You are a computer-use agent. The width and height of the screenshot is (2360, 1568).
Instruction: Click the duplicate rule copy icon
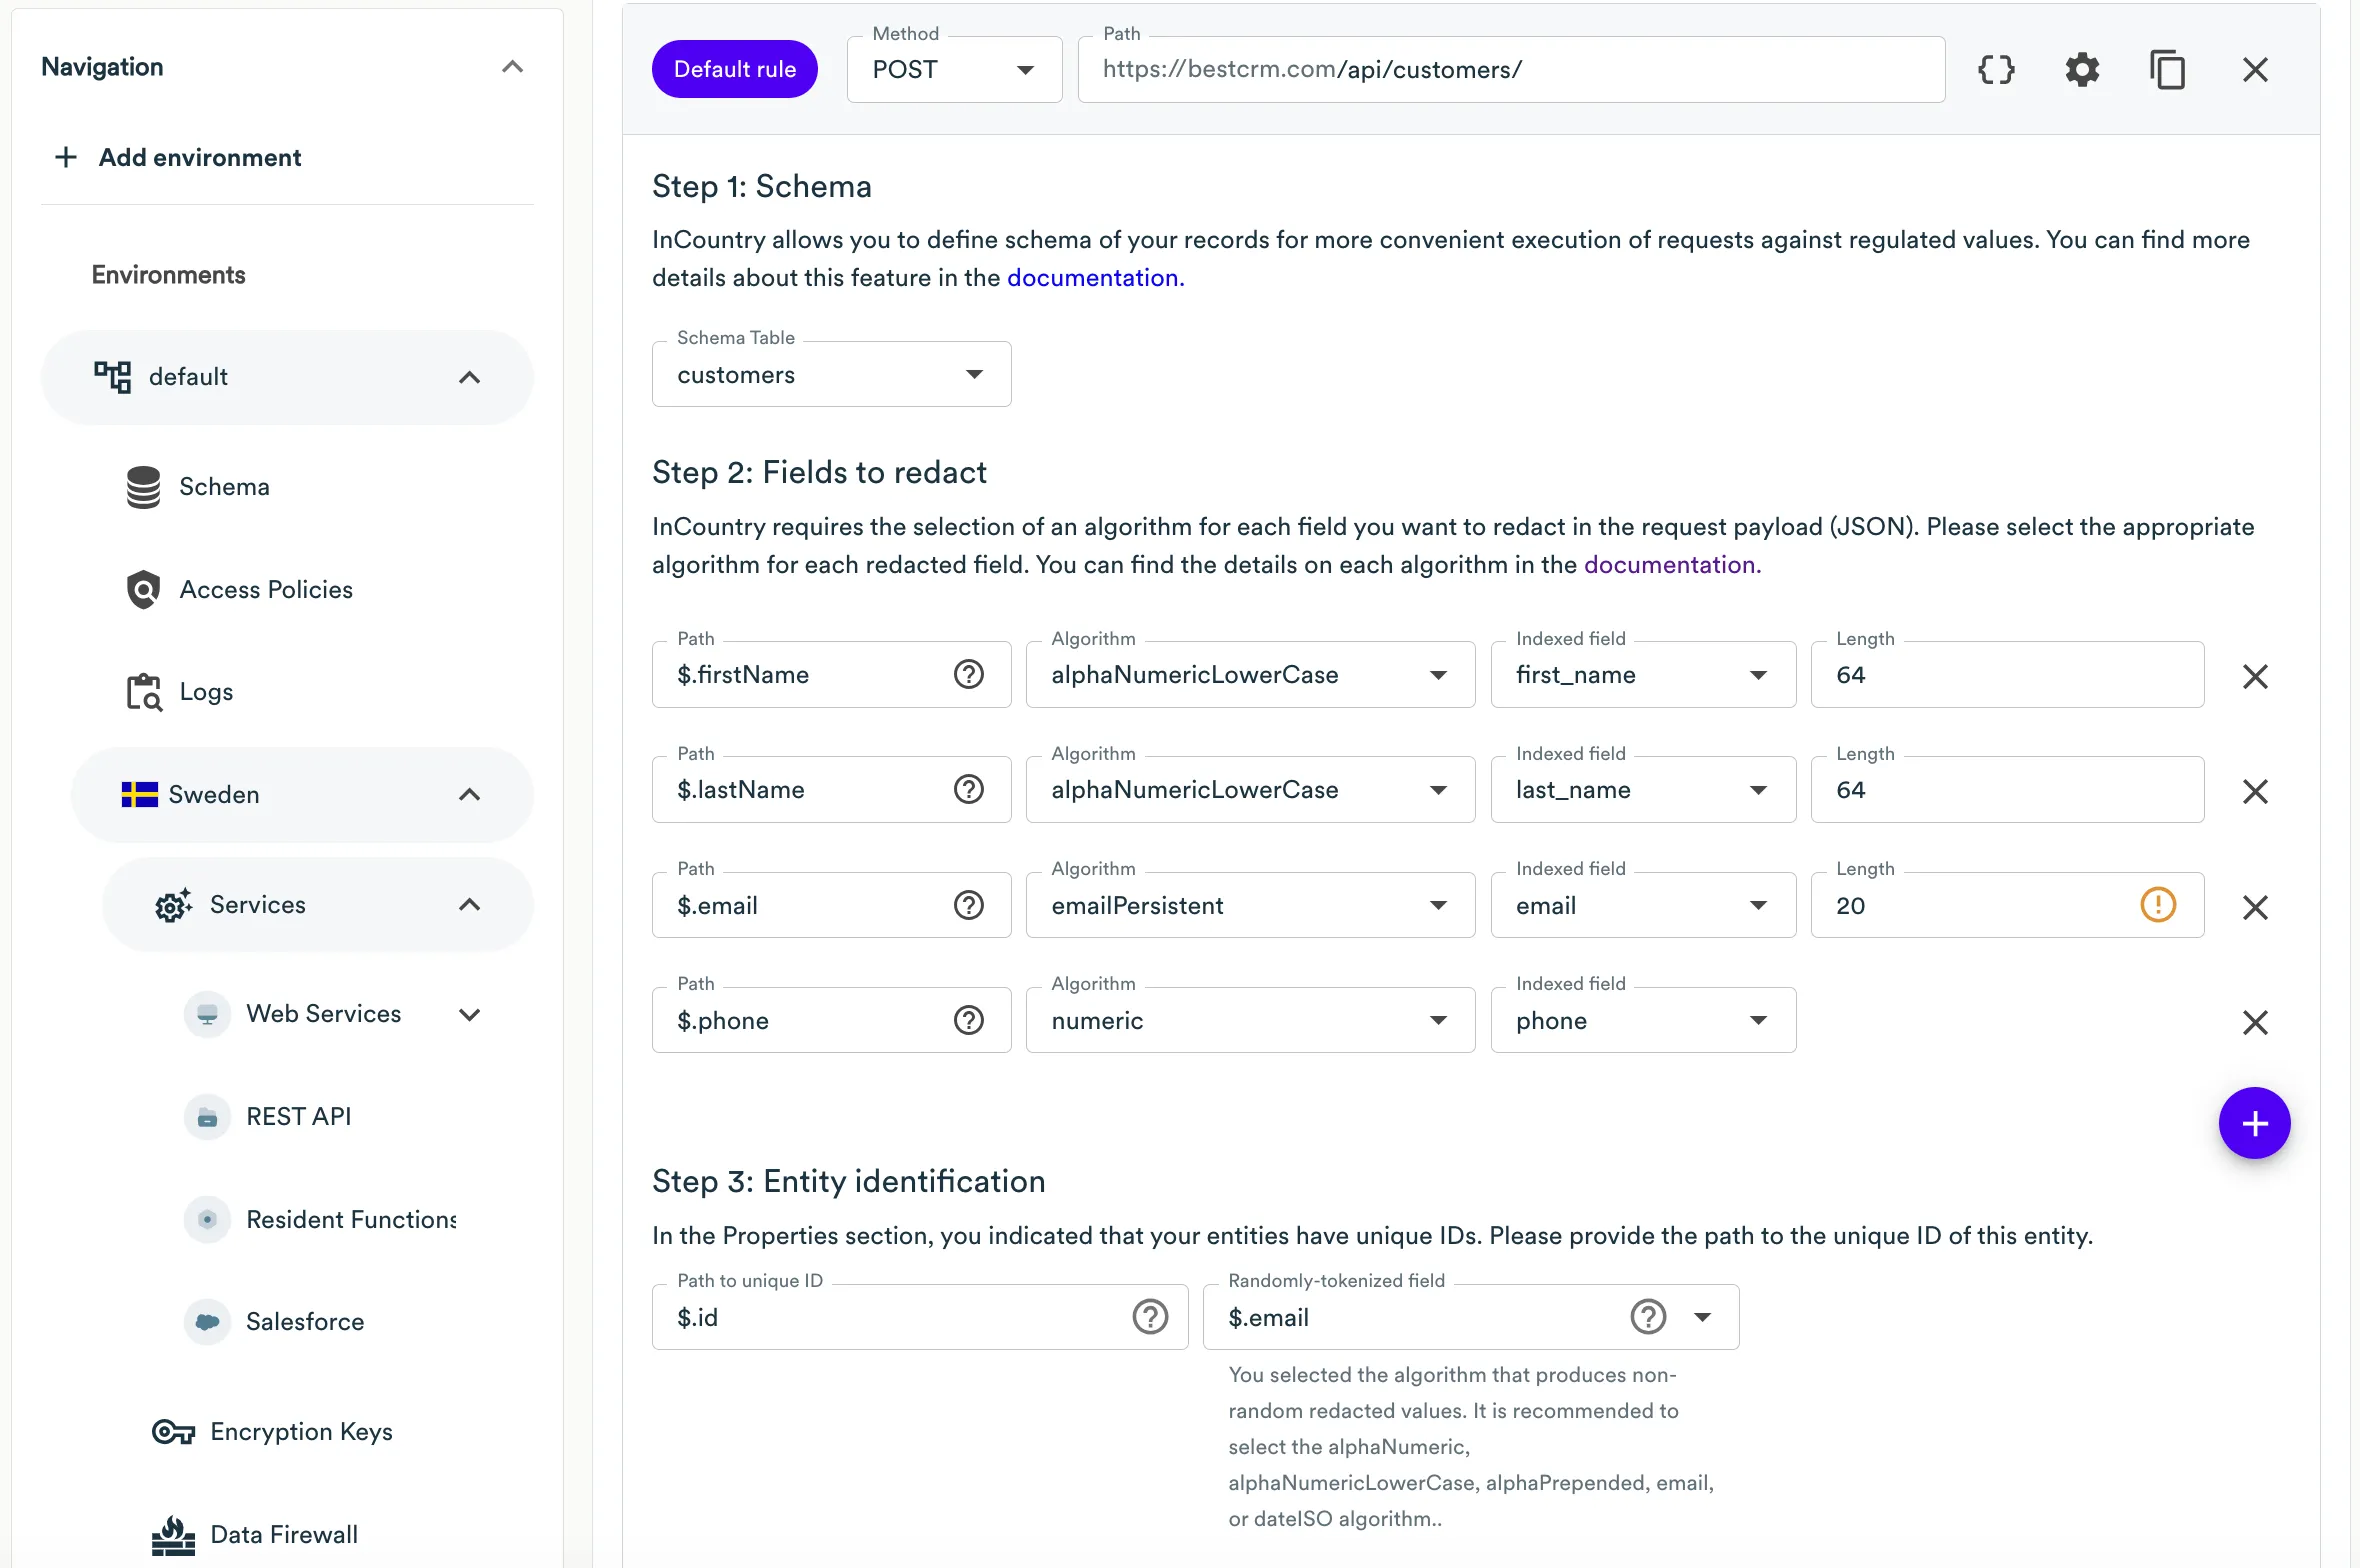click(2167, 69)
